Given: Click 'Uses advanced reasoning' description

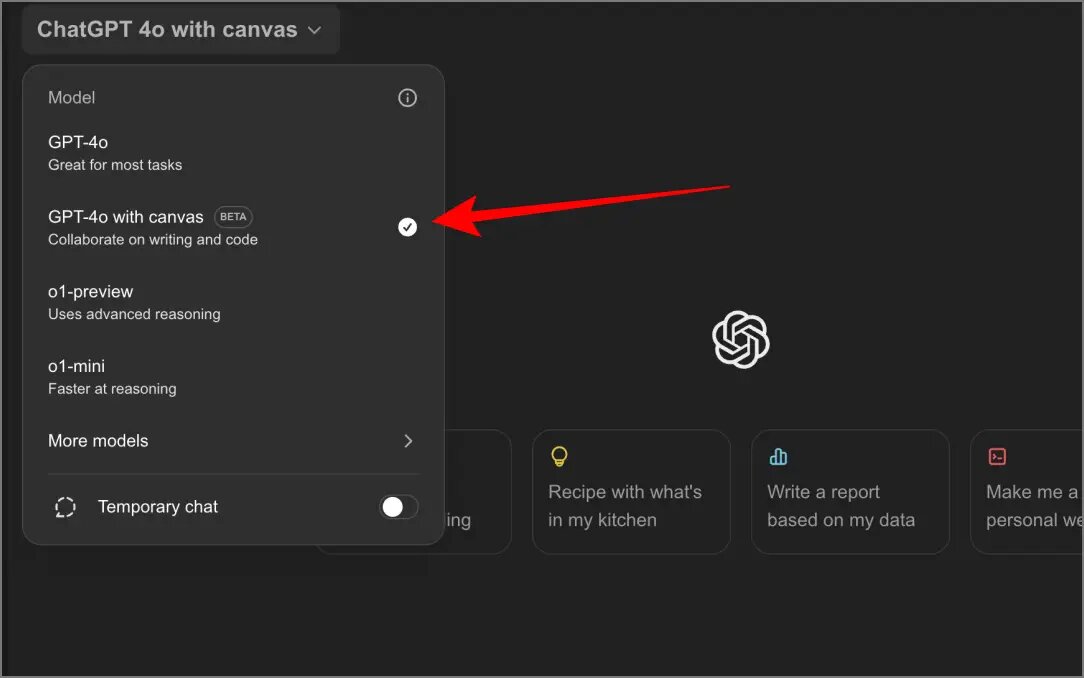Looking at the screenshot, I should (134, 314).
